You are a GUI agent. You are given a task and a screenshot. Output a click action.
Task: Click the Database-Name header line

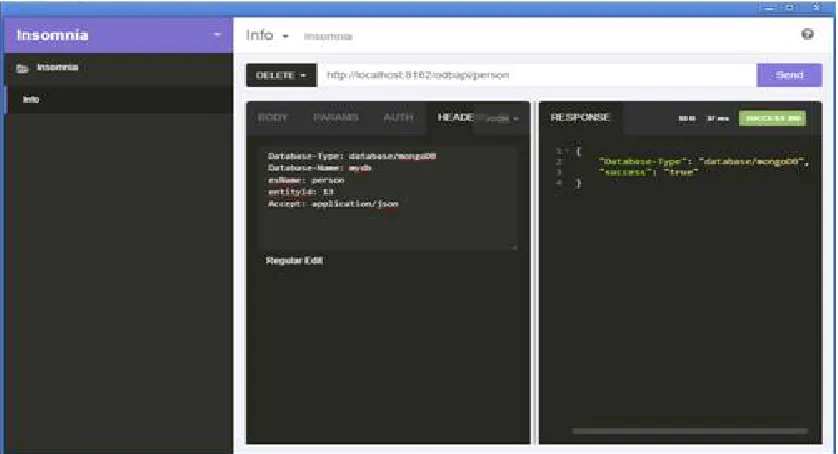coord(320,168)
